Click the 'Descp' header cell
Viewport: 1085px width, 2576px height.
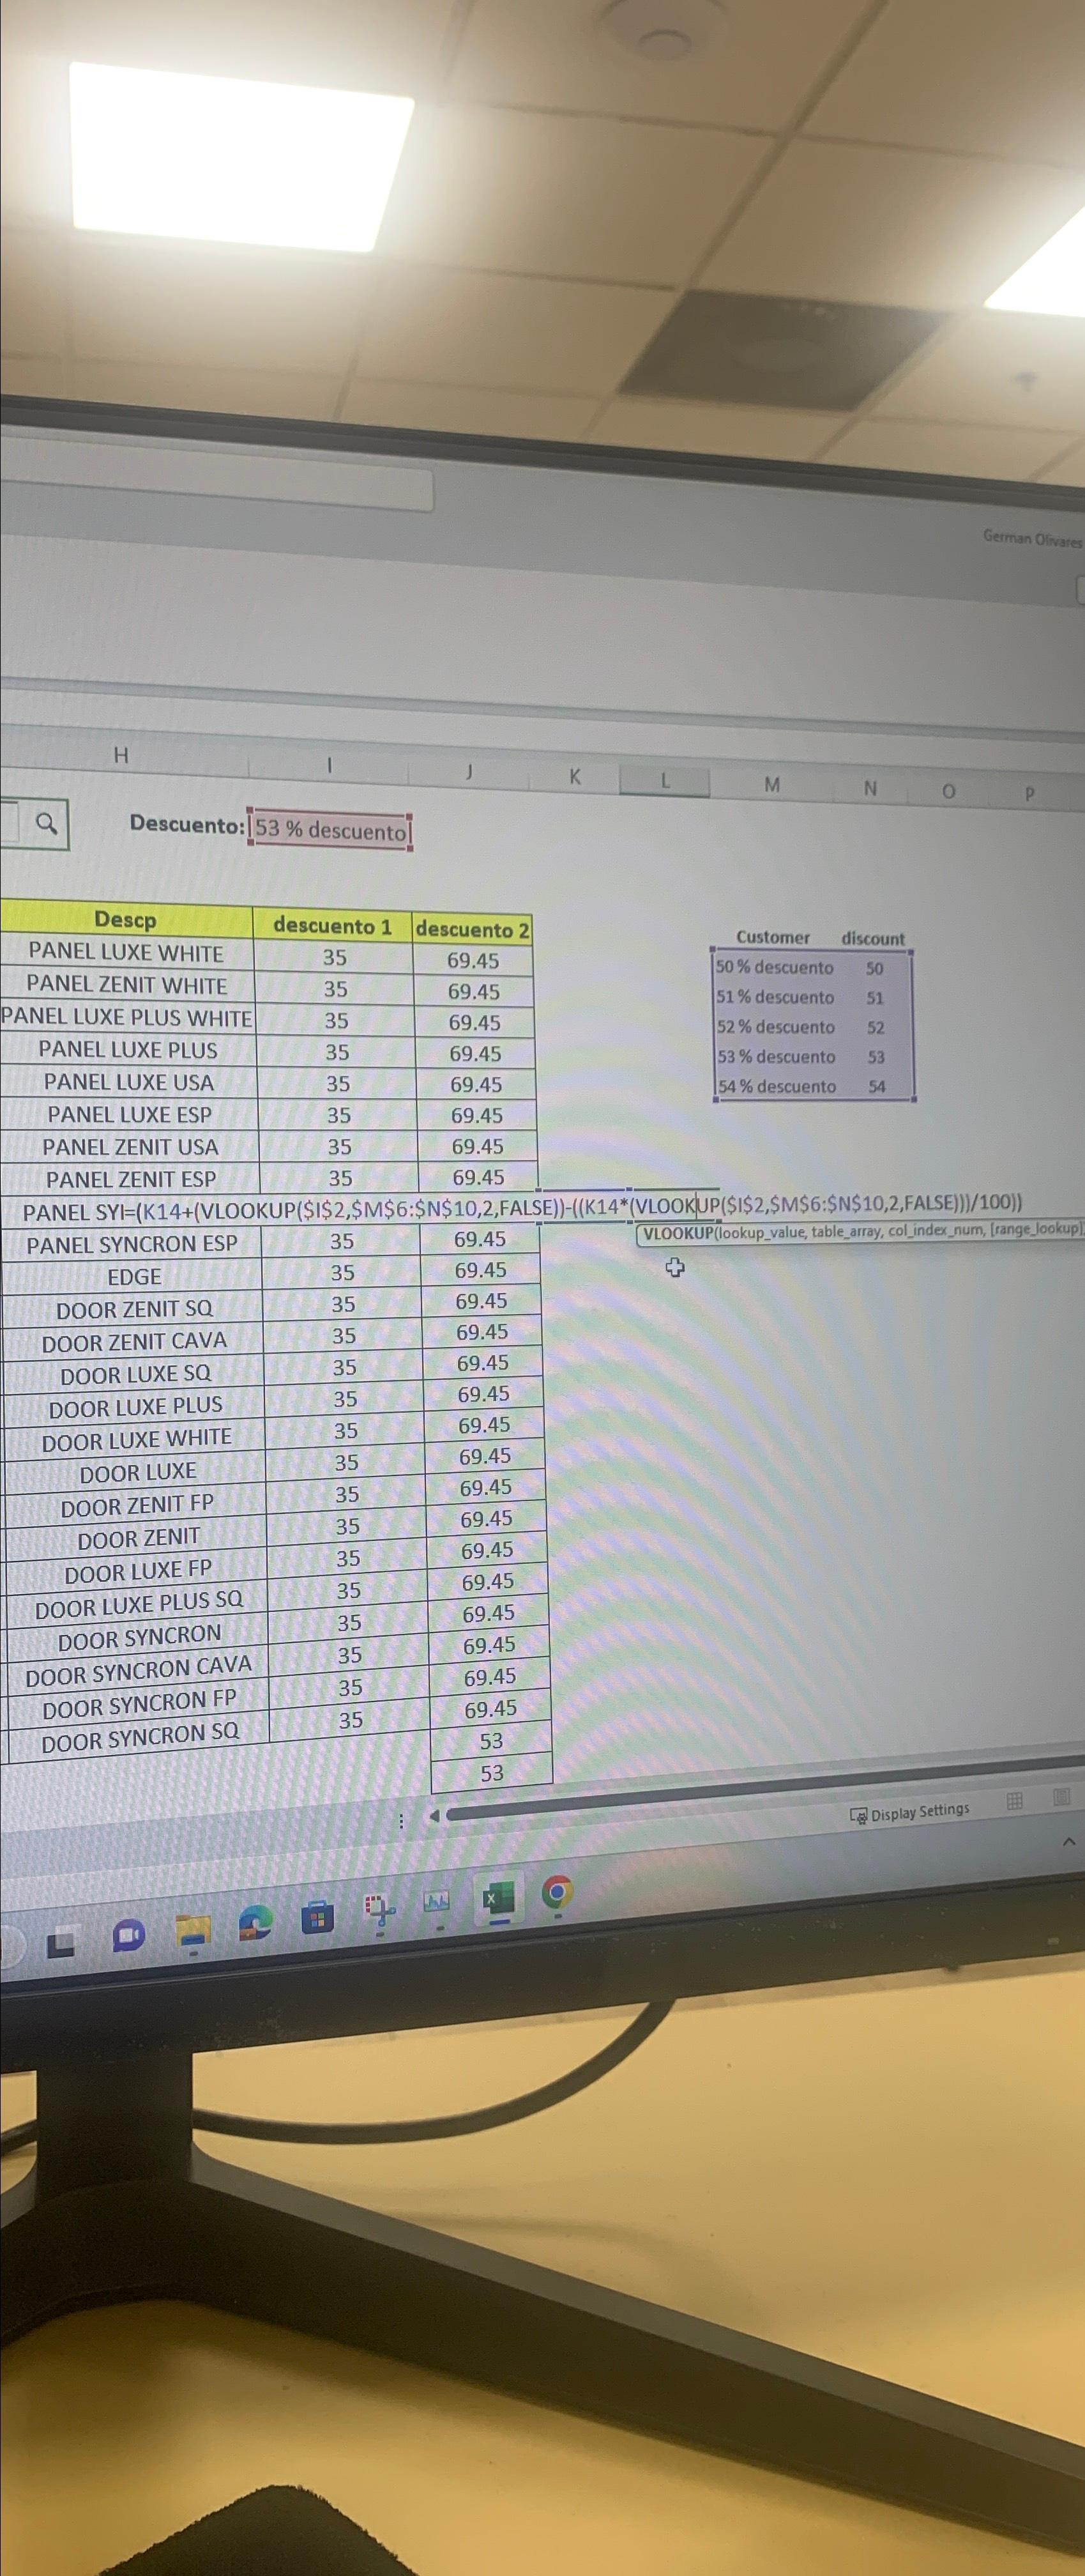pos(125,920)
